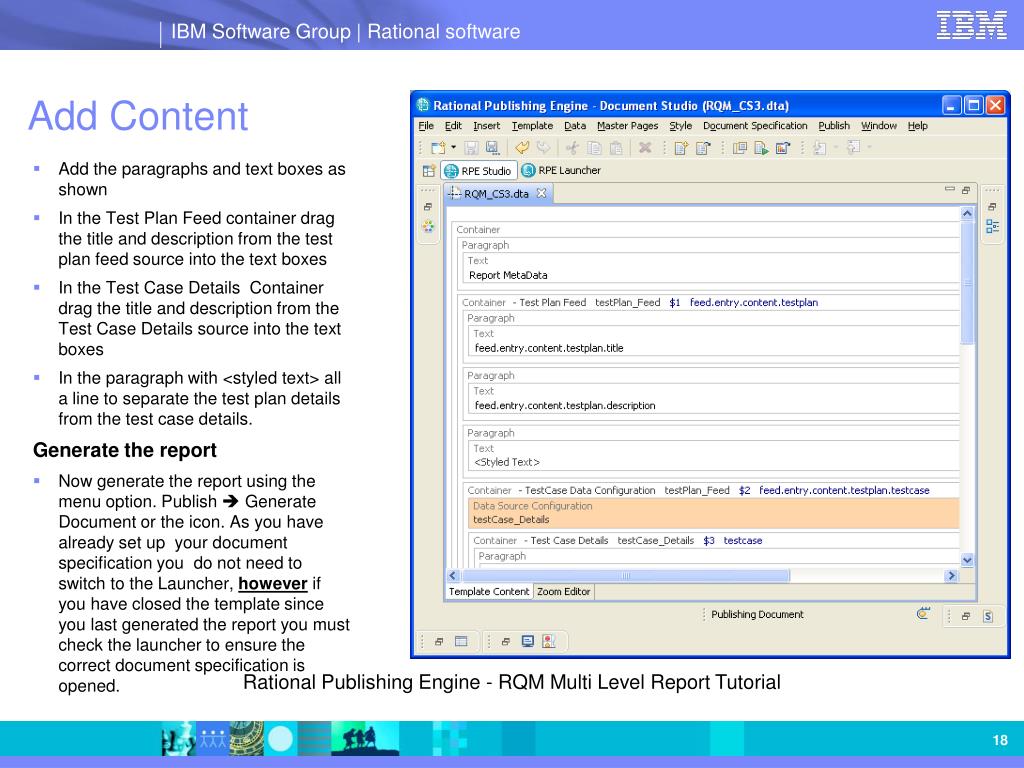
Task: Click the Paste clipboard icon
Action: point(615,148)
